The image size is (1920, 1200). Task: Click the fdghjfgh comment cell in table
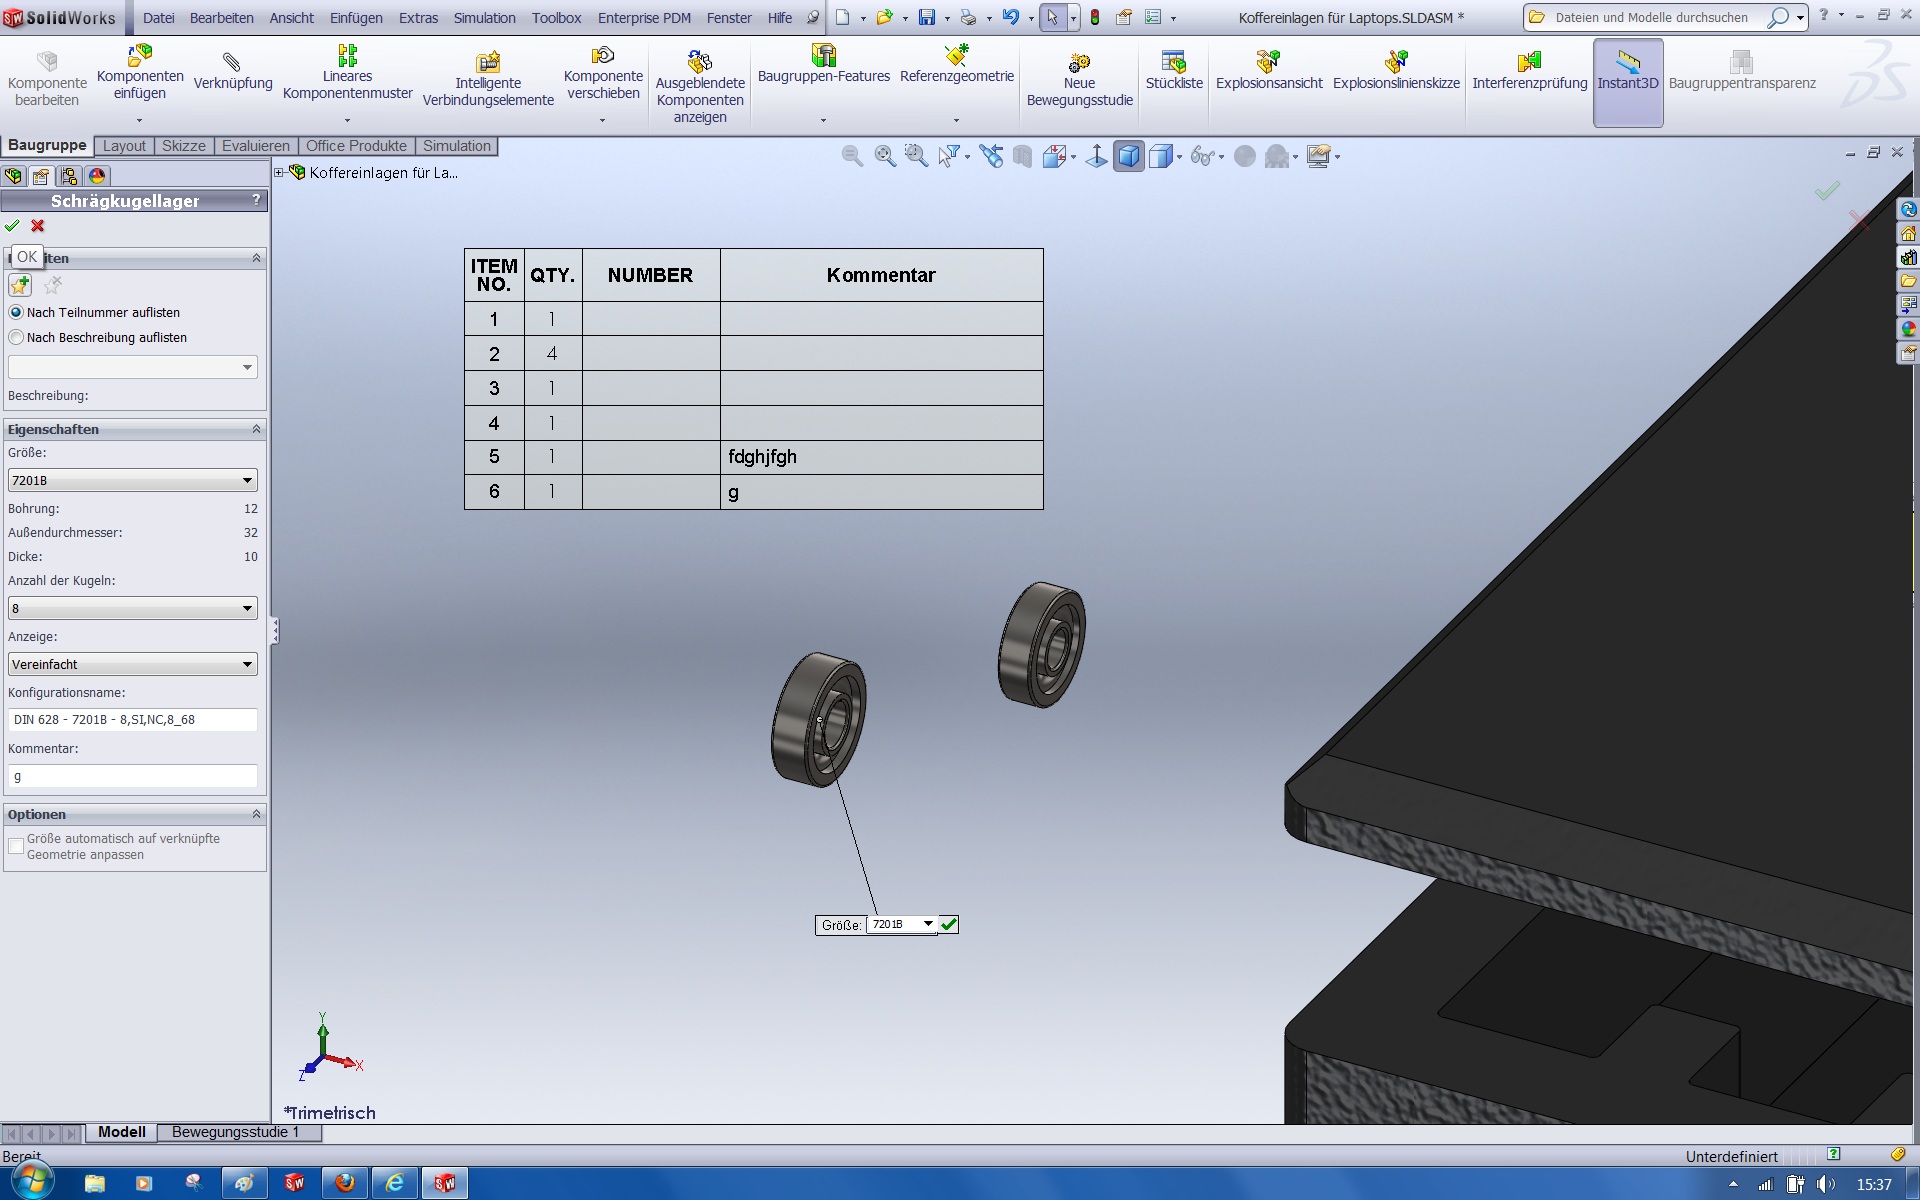[x=881, y=457]
